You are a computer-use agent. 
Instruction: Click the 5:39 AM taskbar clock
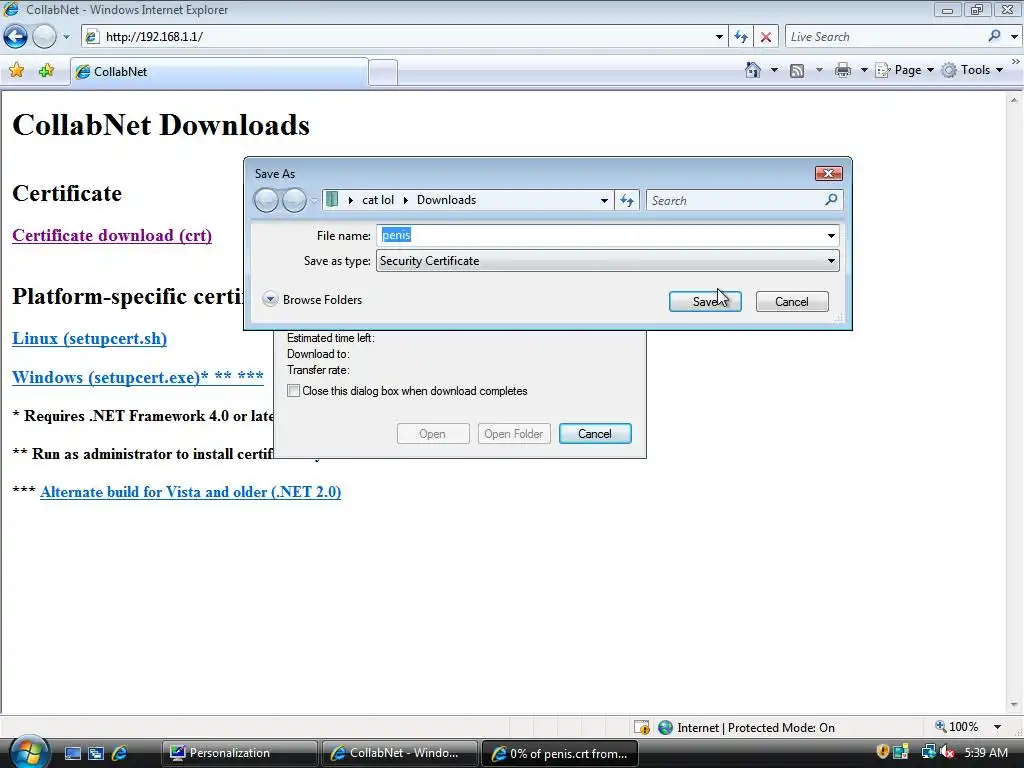pos(986,752)
